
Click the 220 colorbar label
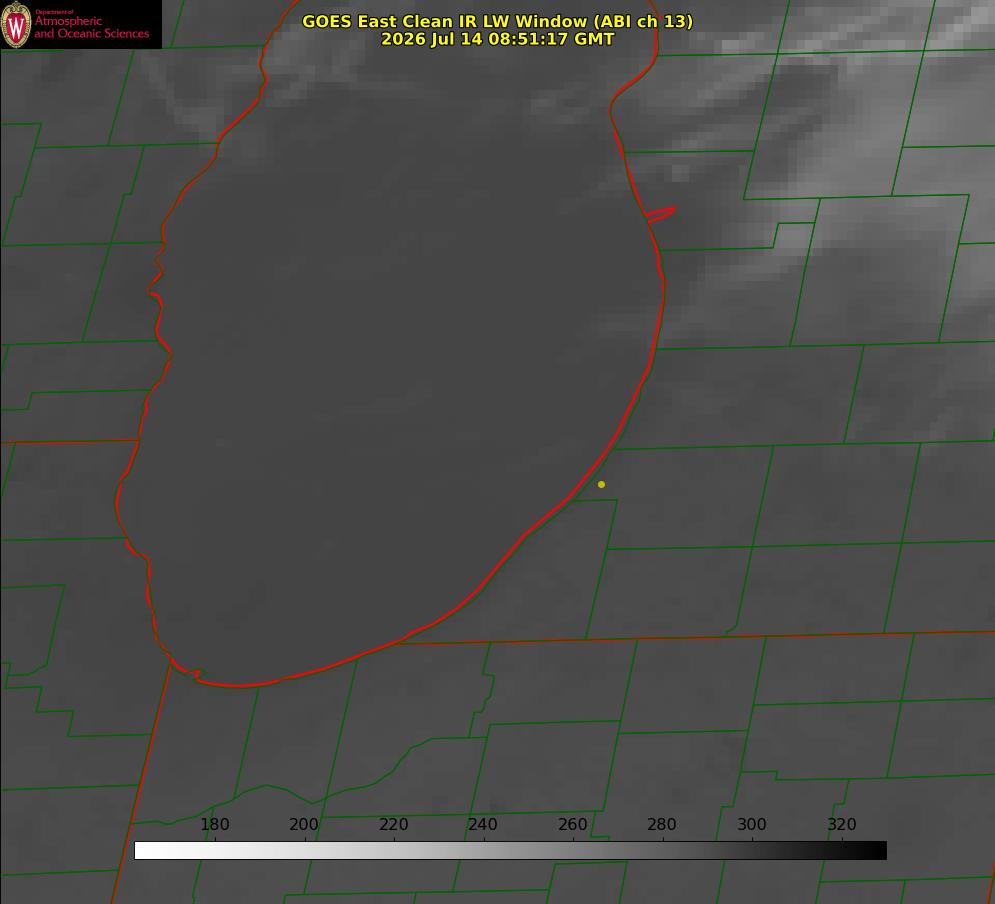(x=393, y=824)
